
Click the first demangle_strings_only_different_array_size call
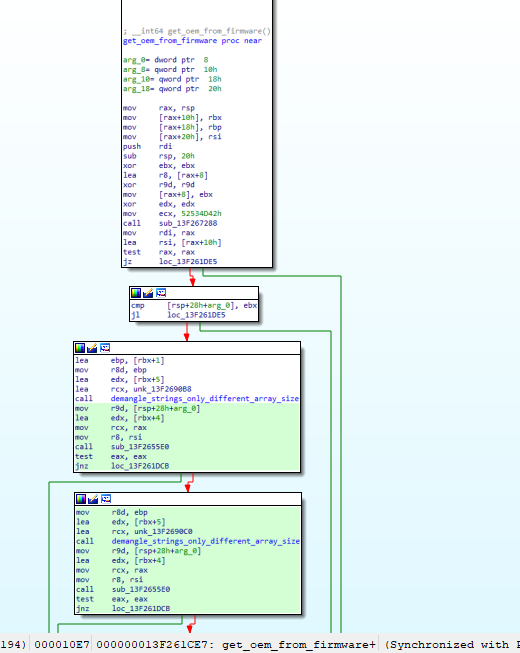tap(204, 399)
